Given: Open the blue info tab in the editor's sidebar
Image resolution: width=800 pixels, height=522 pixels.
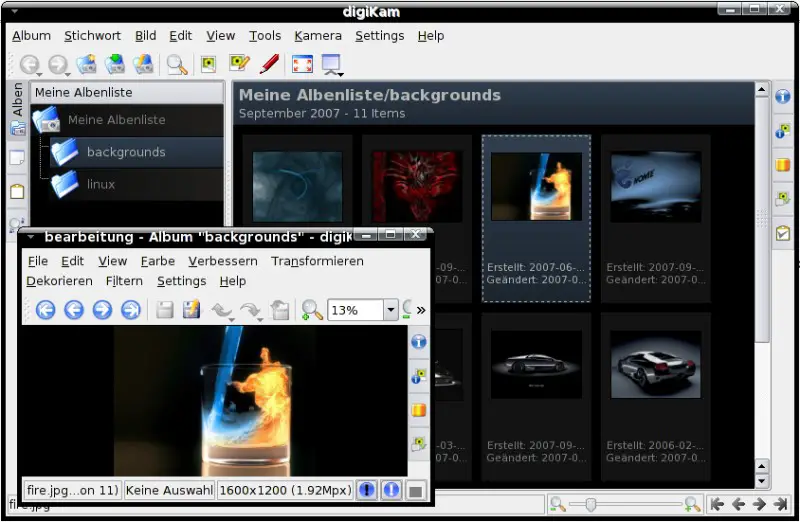Looking at the screenshot, I should pos(419,342).
